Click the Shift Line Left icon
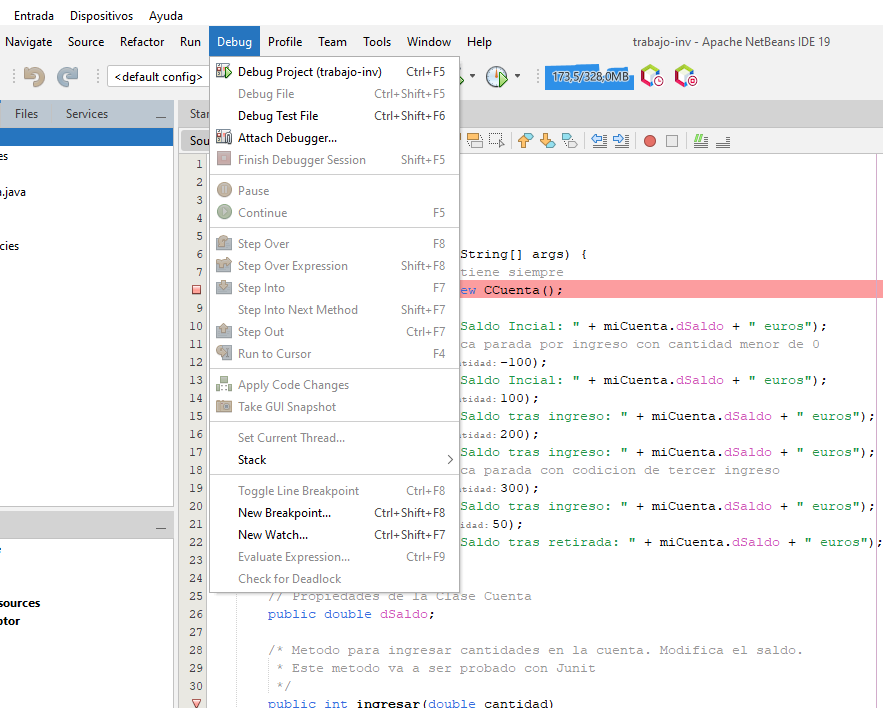Image resolution: width=883 pixels, height=708 pixels. click(x=599, y=141)
